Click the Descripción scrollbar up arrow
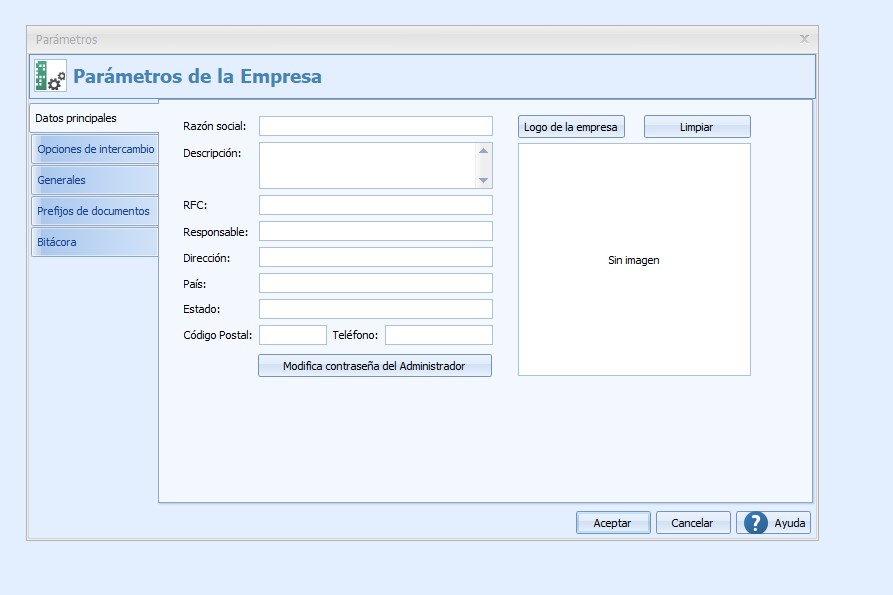Screen dimensions: 893x595 pyautogui.click(x=484, y=151)
